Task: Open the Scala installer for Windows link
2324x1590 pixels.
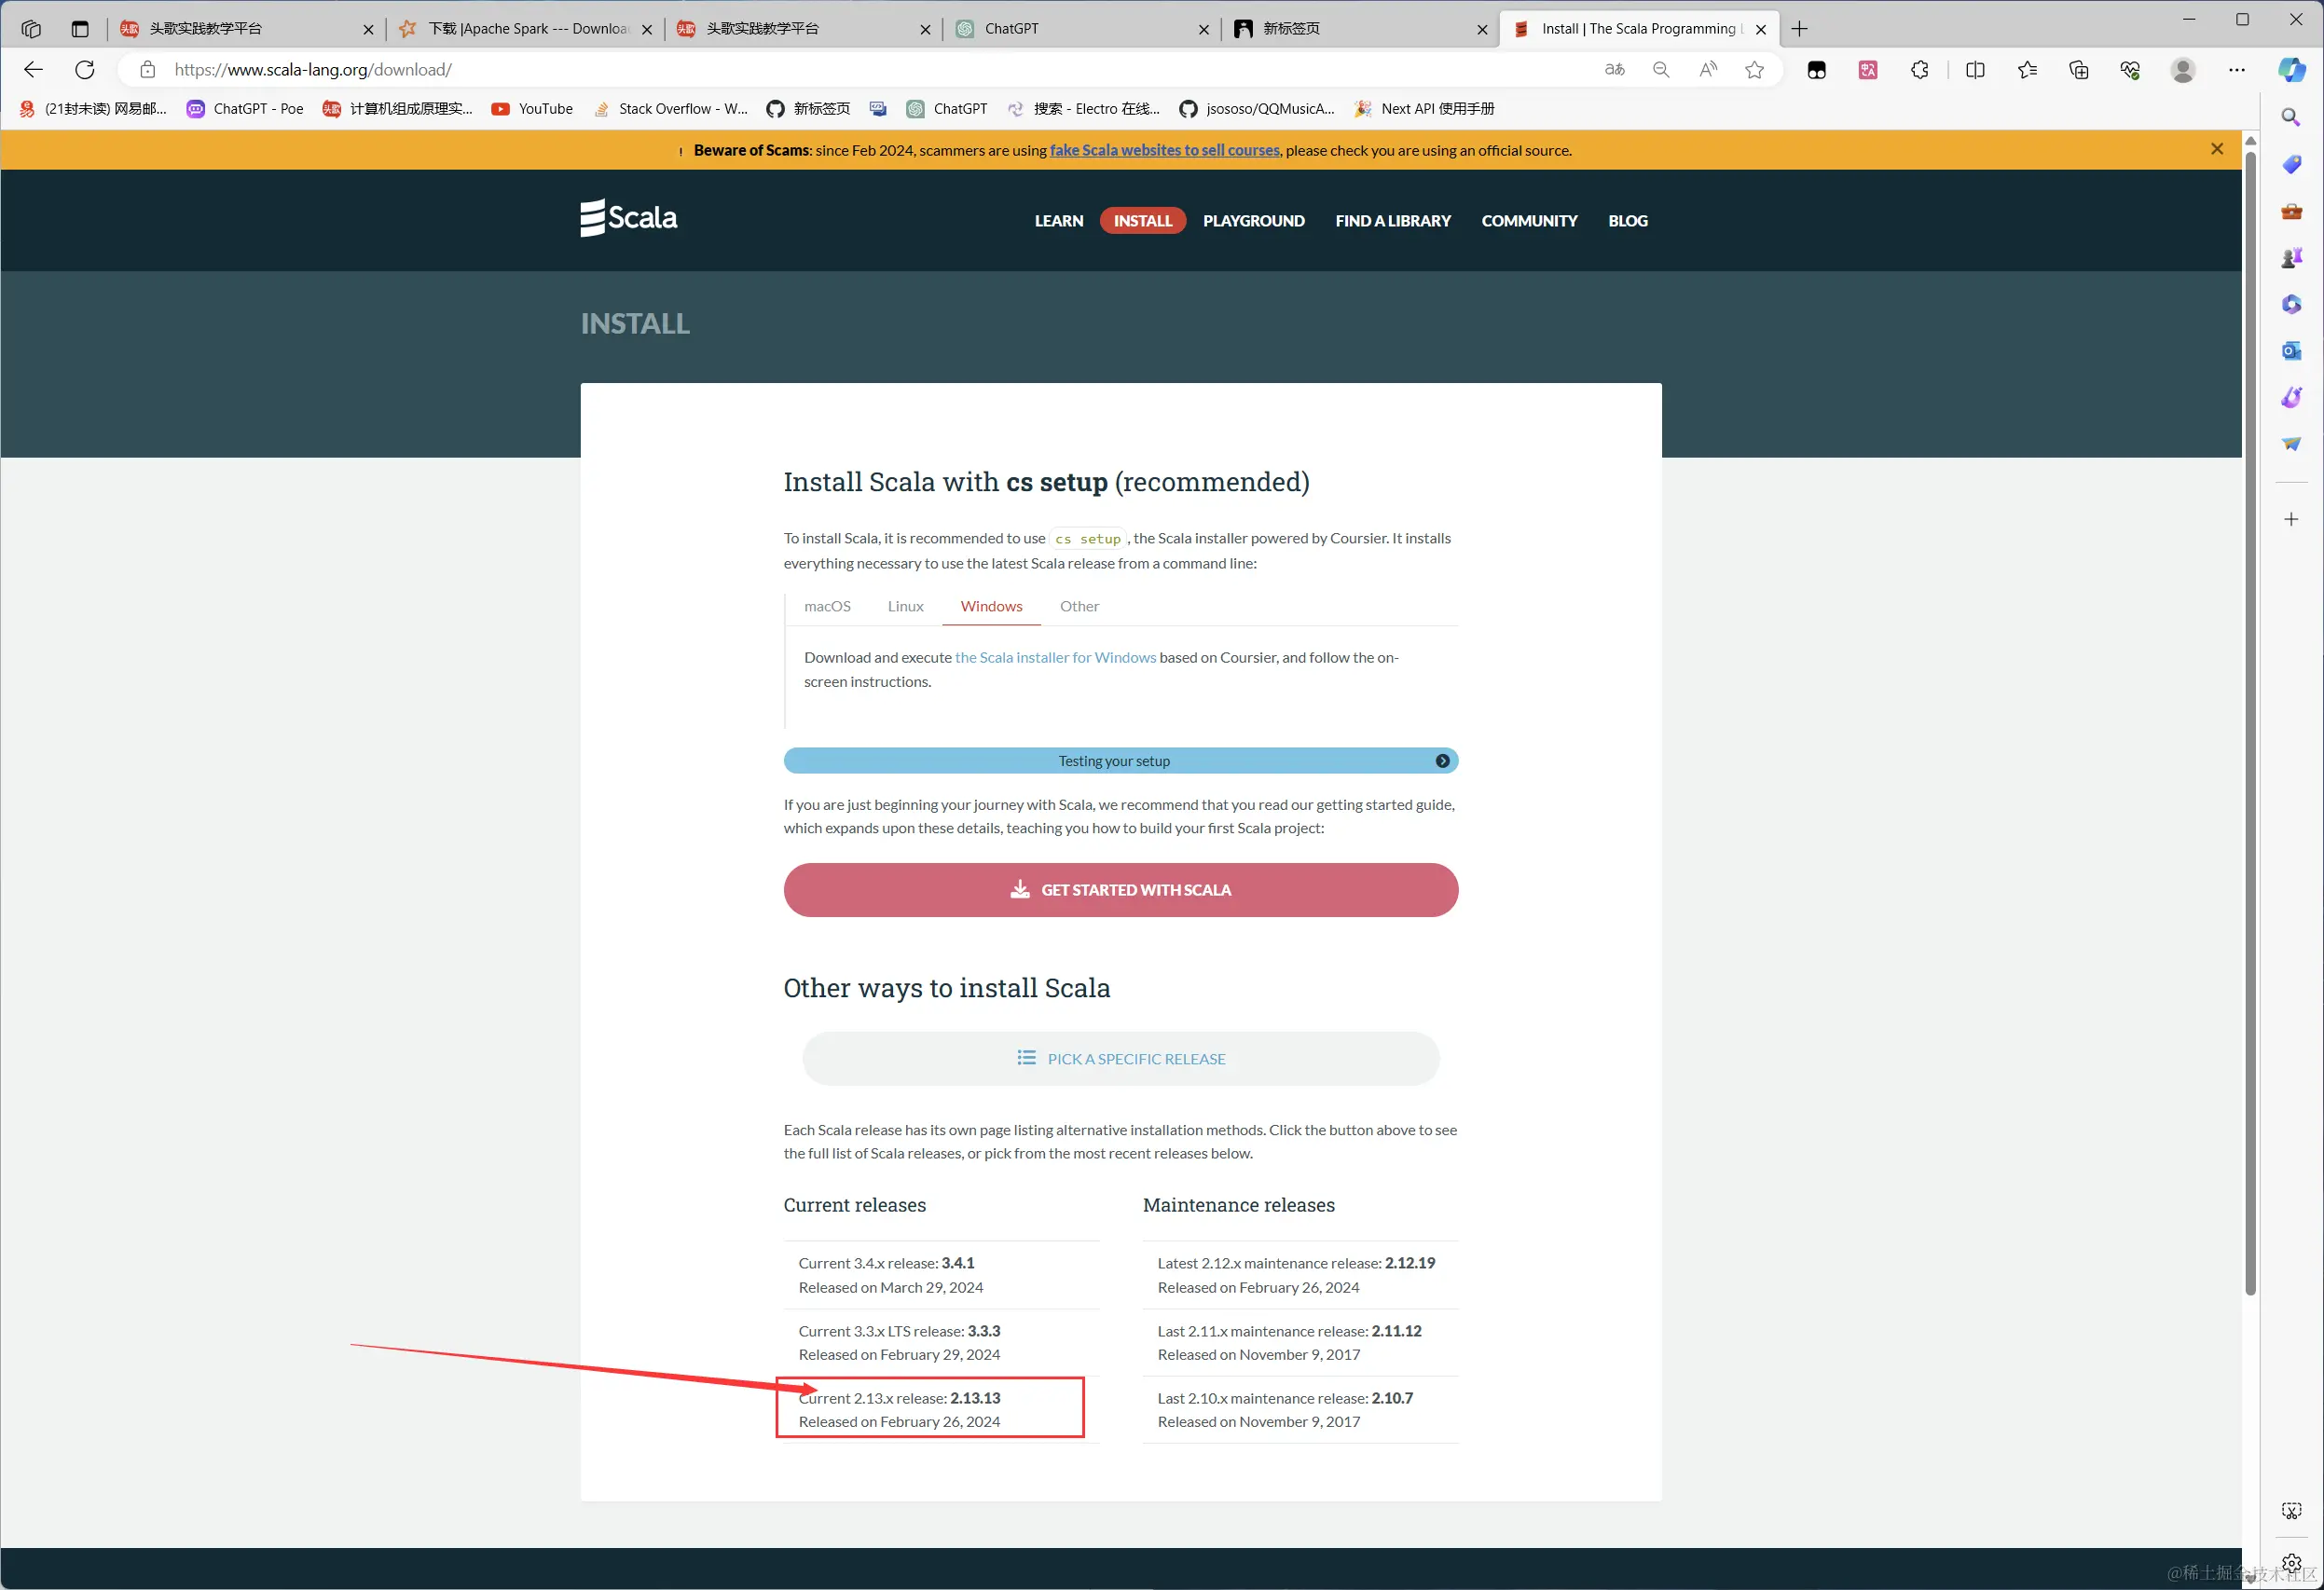Action: click(x=1055, y=658)
